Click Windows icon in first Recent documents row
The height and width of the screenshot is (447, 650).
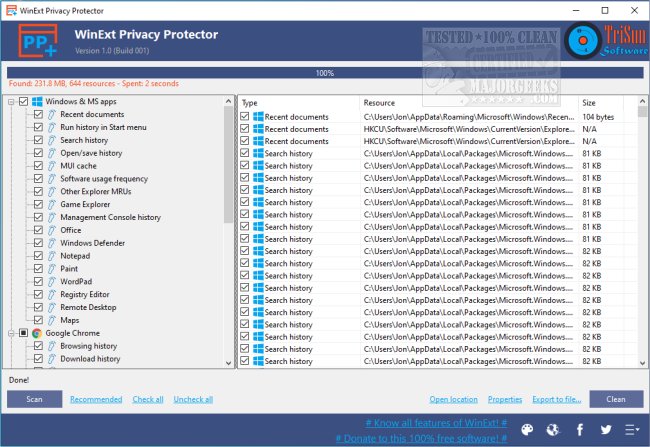258,117
